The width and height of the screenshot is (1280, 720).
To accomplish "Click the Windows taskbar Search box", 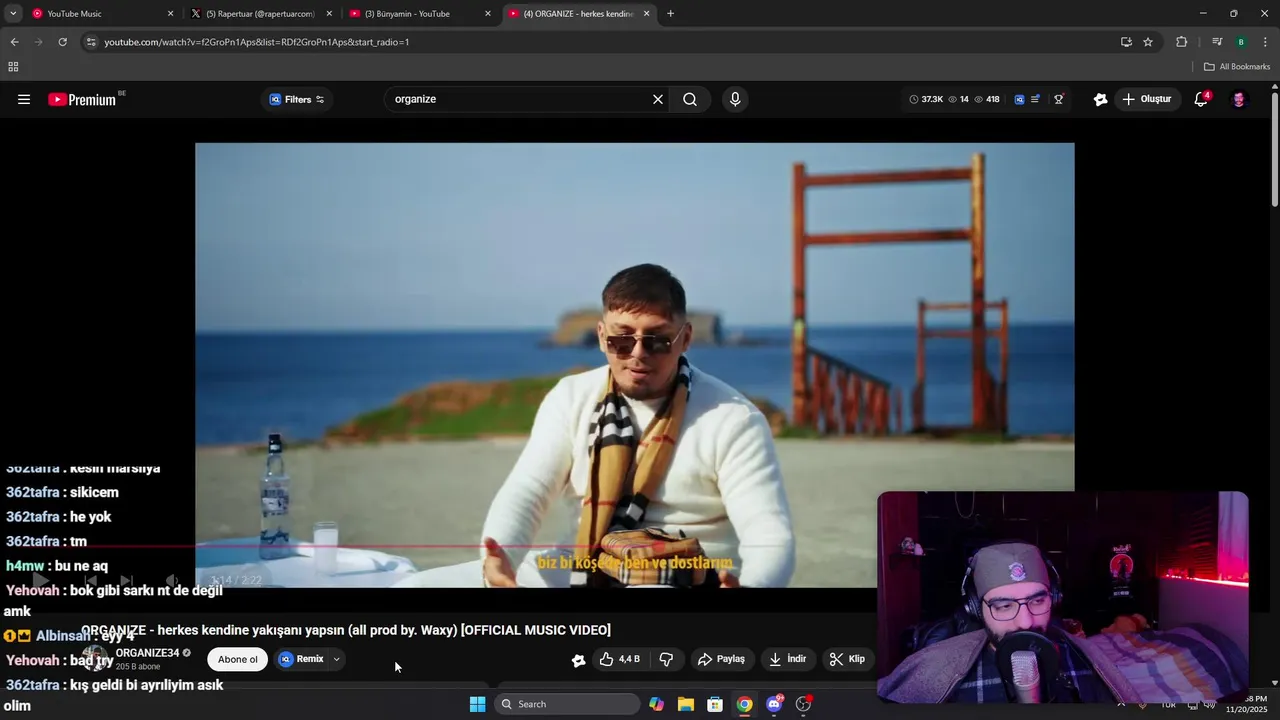I will 568,704.
